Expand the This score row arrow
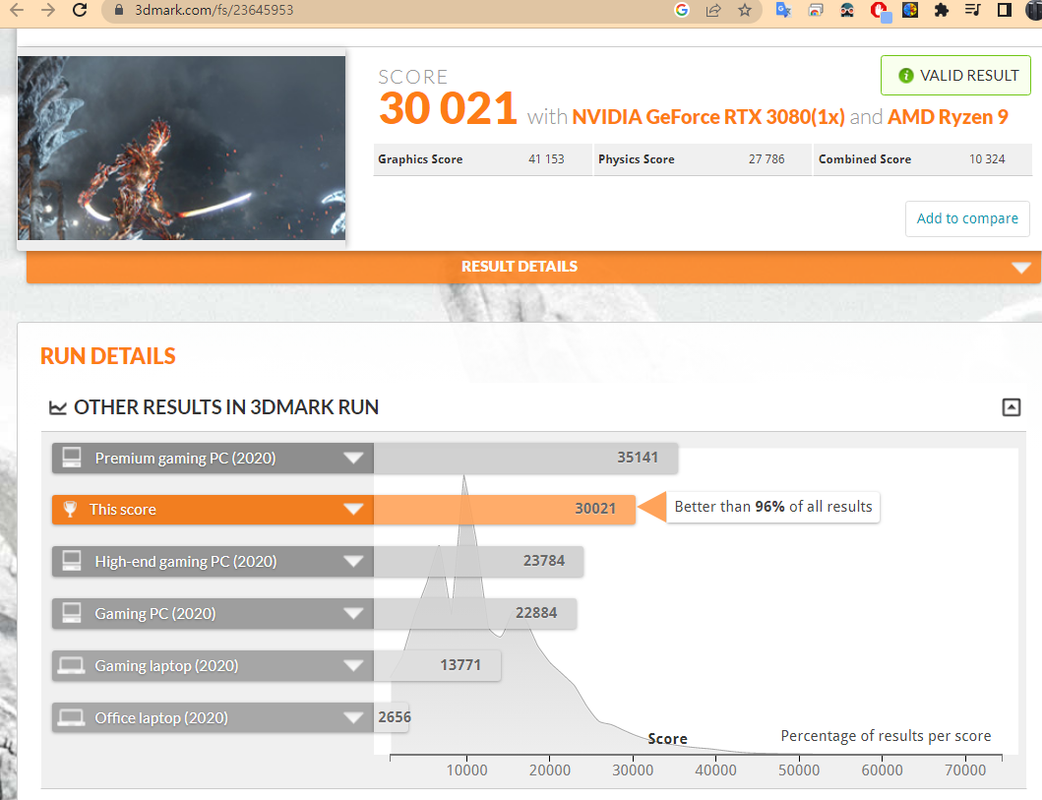 (353, 510)
